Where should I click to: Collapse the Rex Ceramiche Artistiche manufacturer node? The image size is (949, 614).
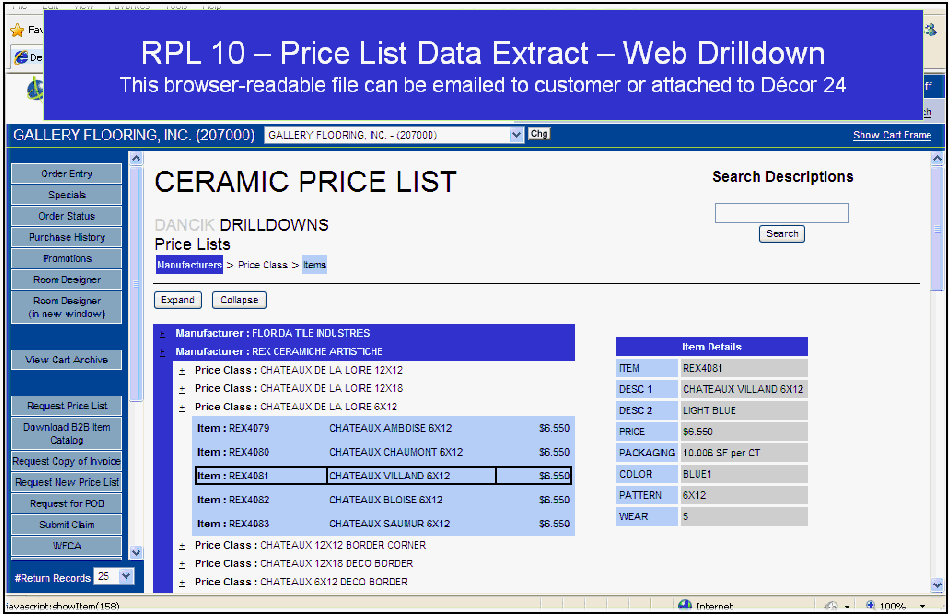(163, 352)
